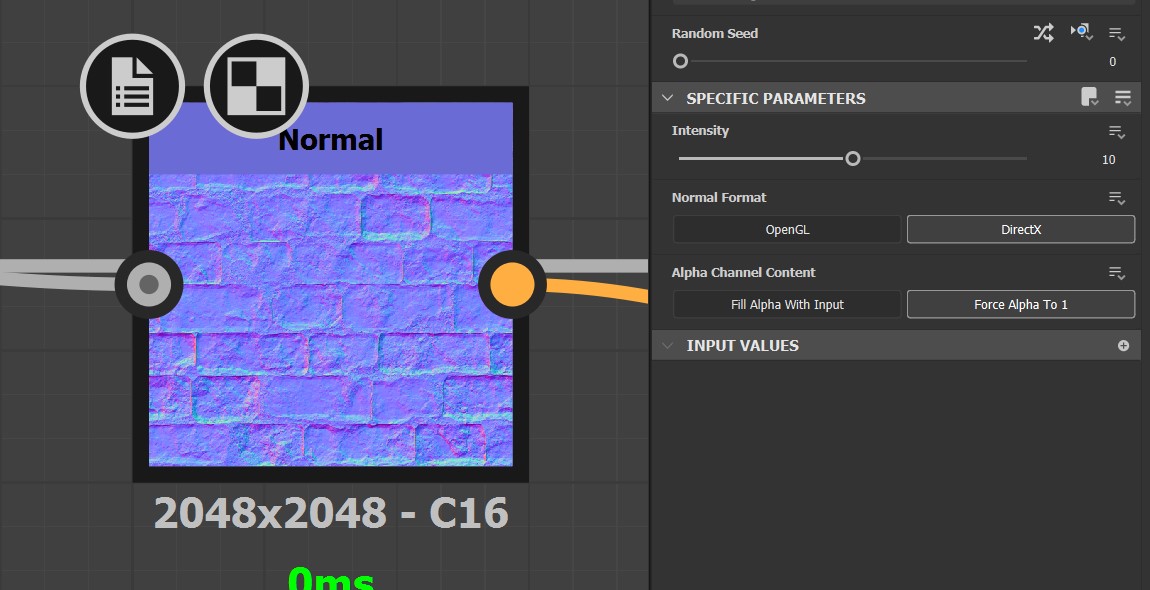
Task: Click the document icon above the Normal node
Action: [132, 86]
